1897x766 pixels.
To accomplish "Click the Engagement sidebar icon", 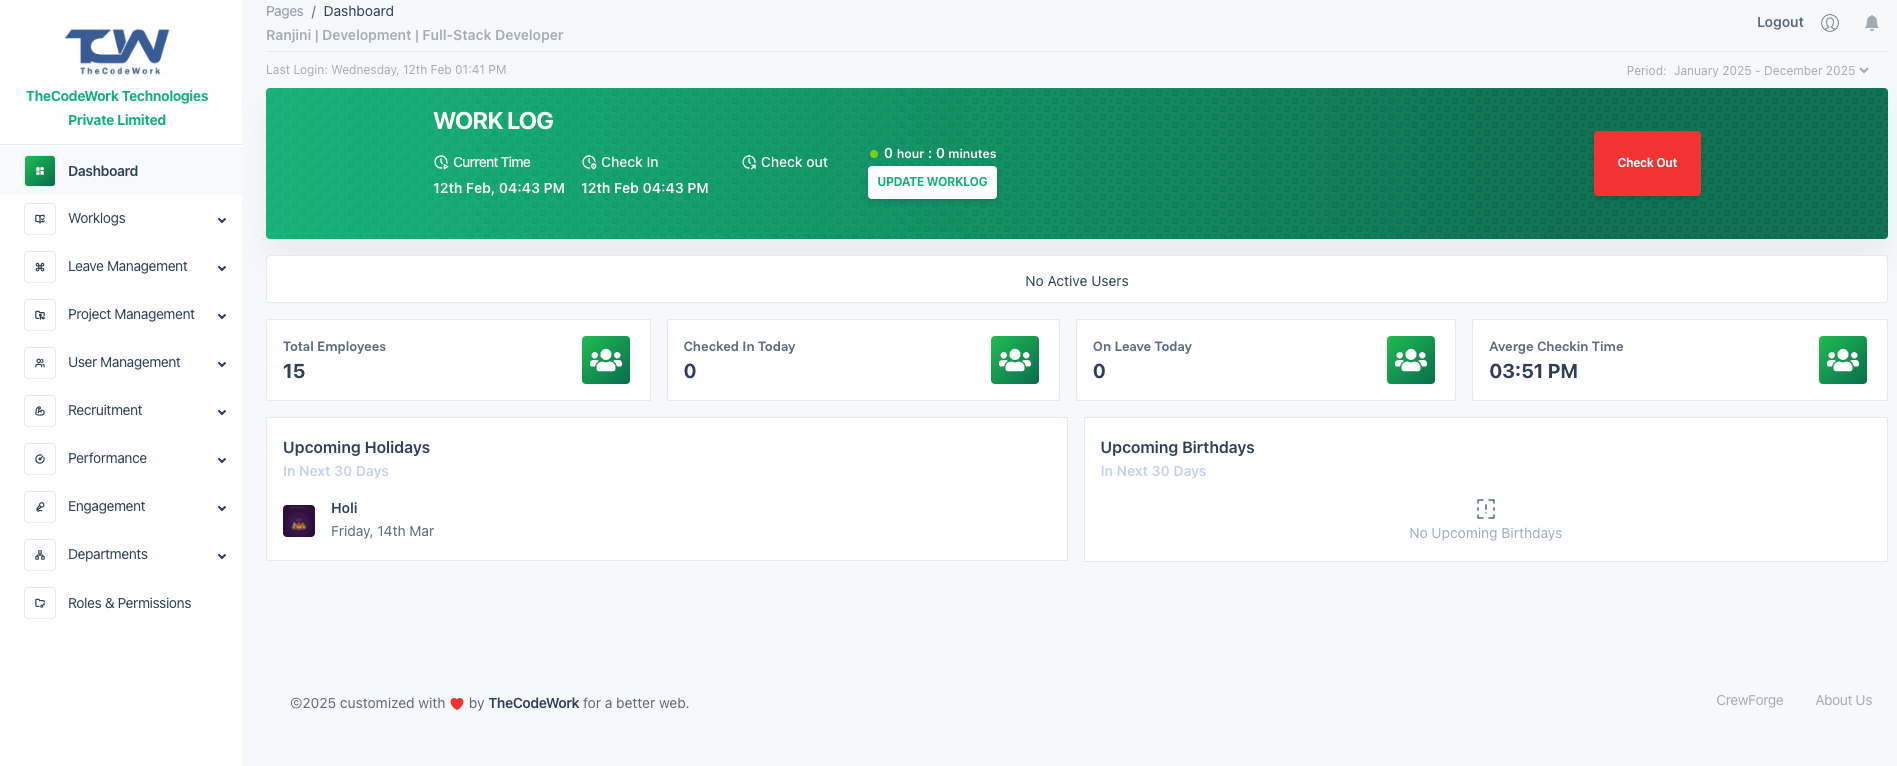I will coord(40,507).
